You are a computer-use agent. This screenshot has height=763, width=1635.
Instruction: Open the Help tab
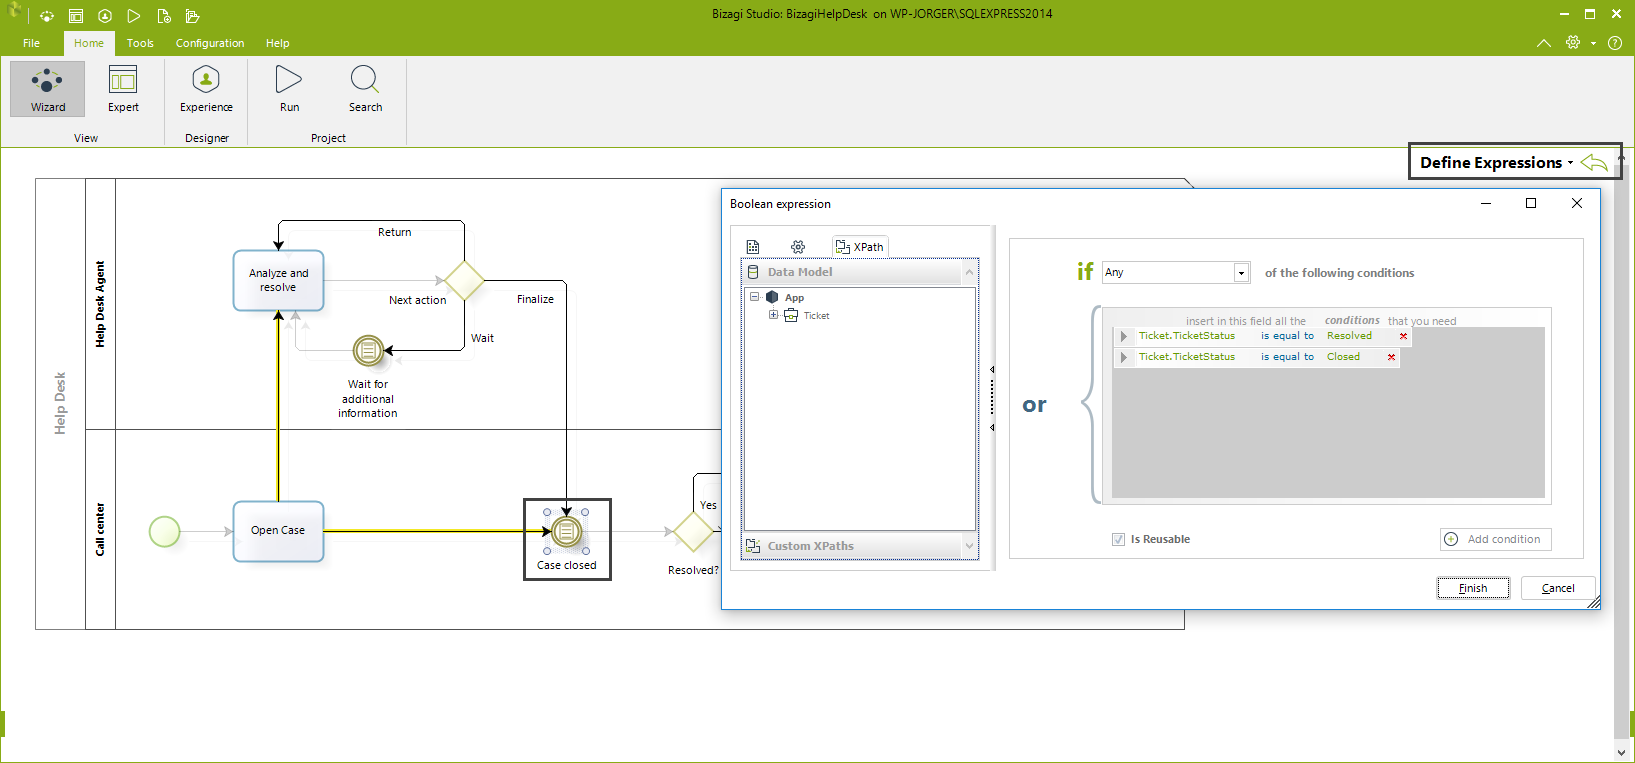[x=278, y=43]
